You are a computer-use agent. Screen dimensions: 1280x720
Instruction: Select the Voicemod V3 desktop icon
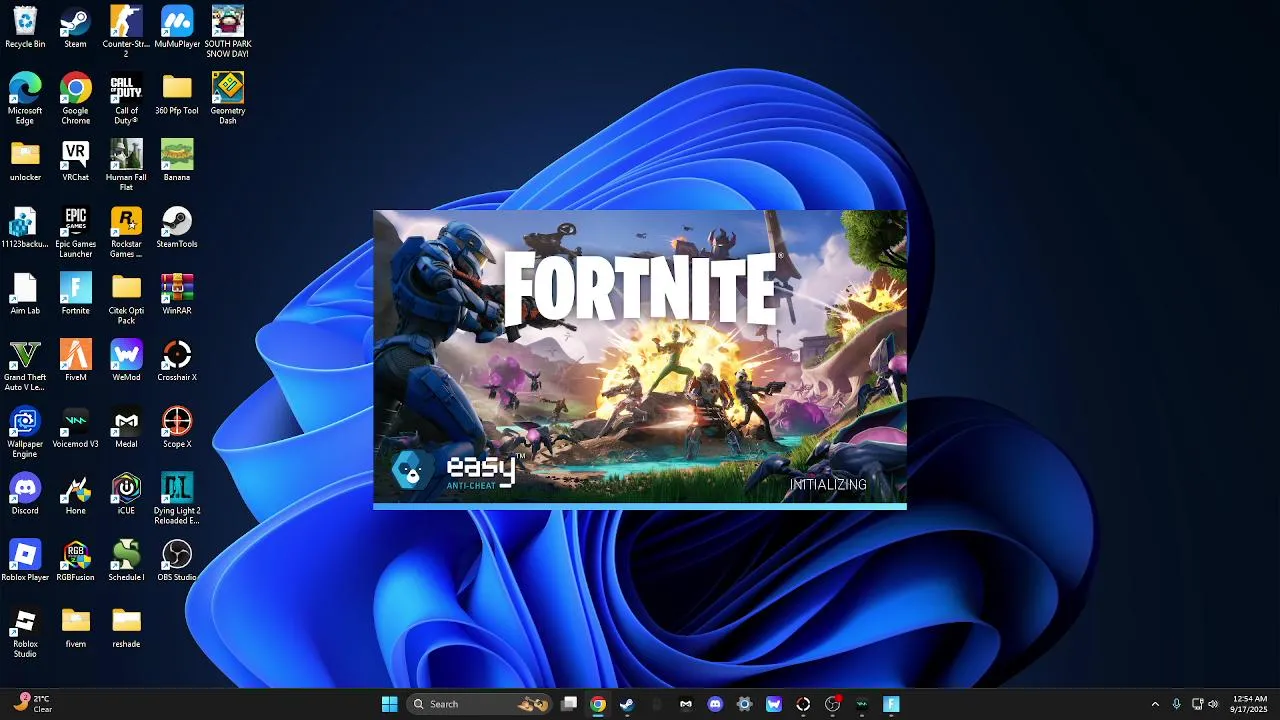75,427
